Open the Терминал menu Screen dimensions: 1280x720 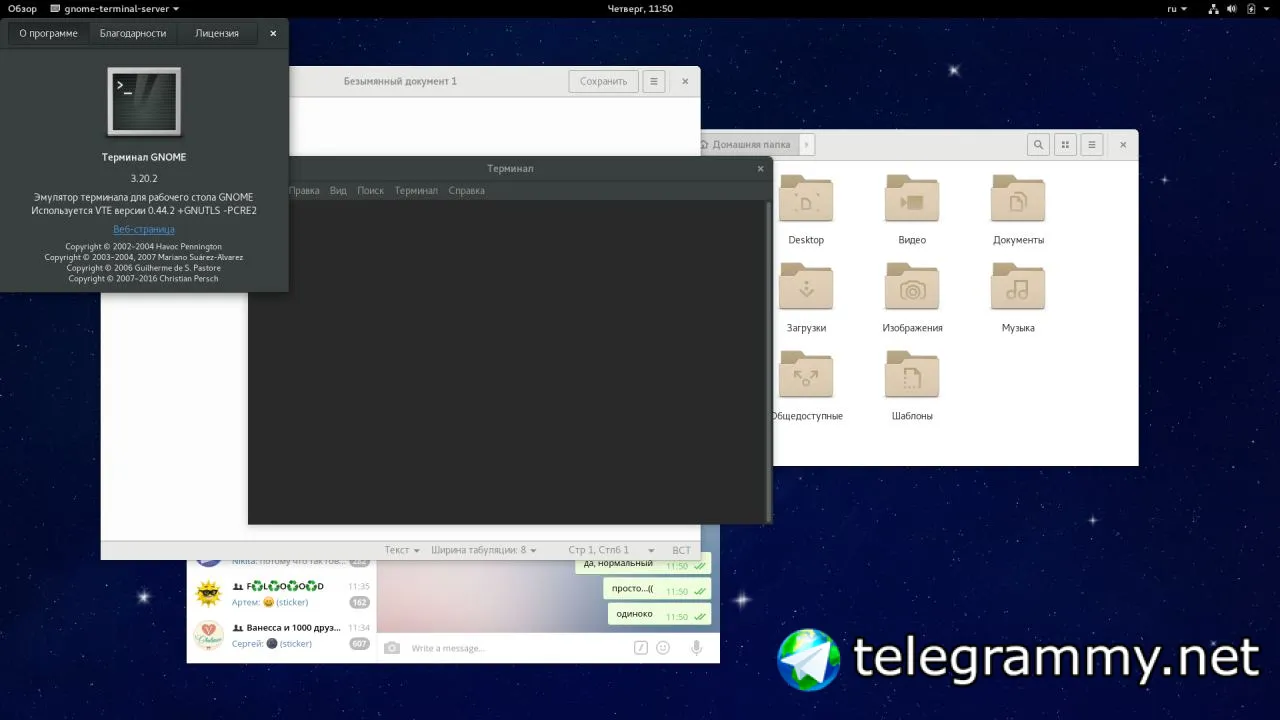tap(416, 191)
